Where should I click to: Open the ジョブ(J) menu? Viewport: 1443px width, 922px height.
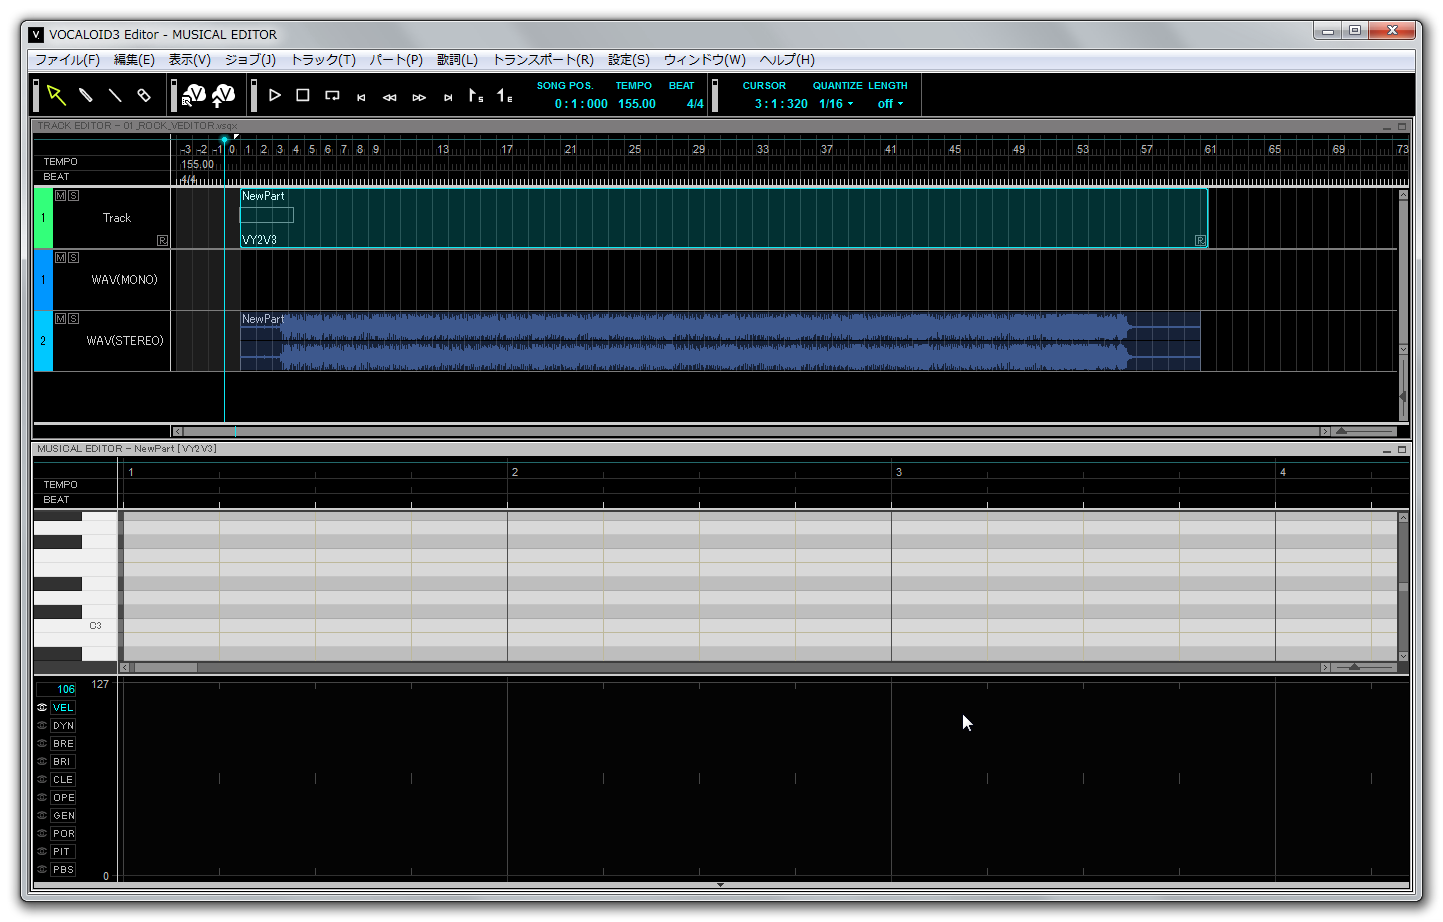click(250, 60)
